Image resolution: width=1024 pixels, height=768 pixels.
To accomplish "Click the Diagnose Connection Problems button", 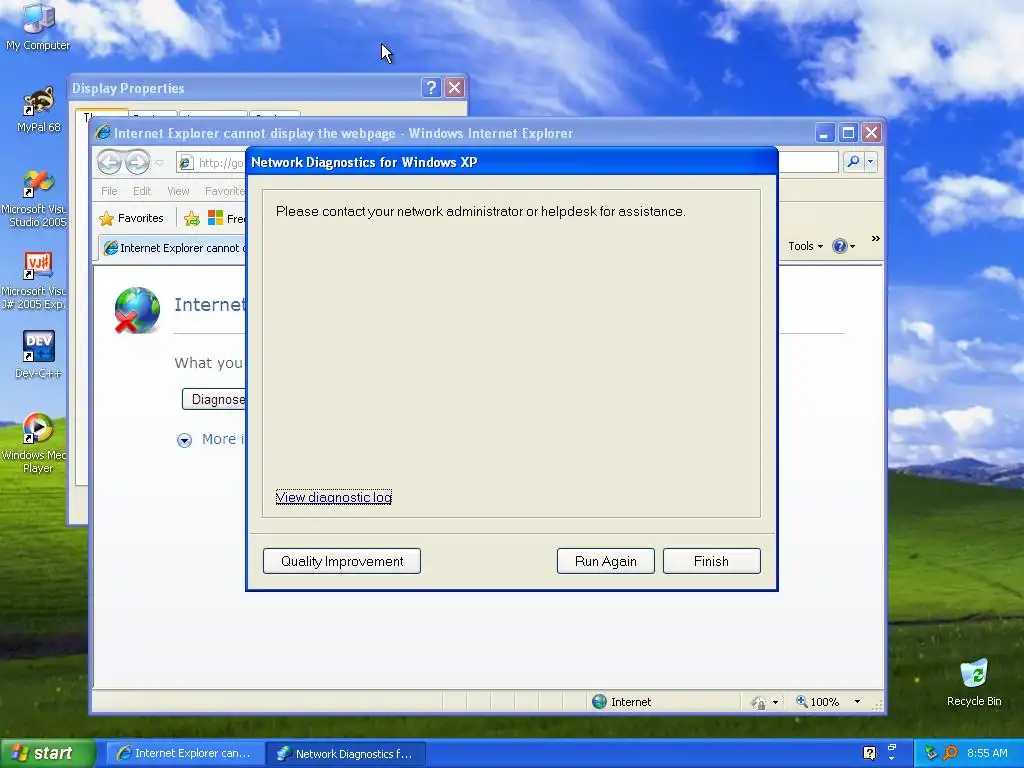I will pyautogui.click(x=214, y=399).
